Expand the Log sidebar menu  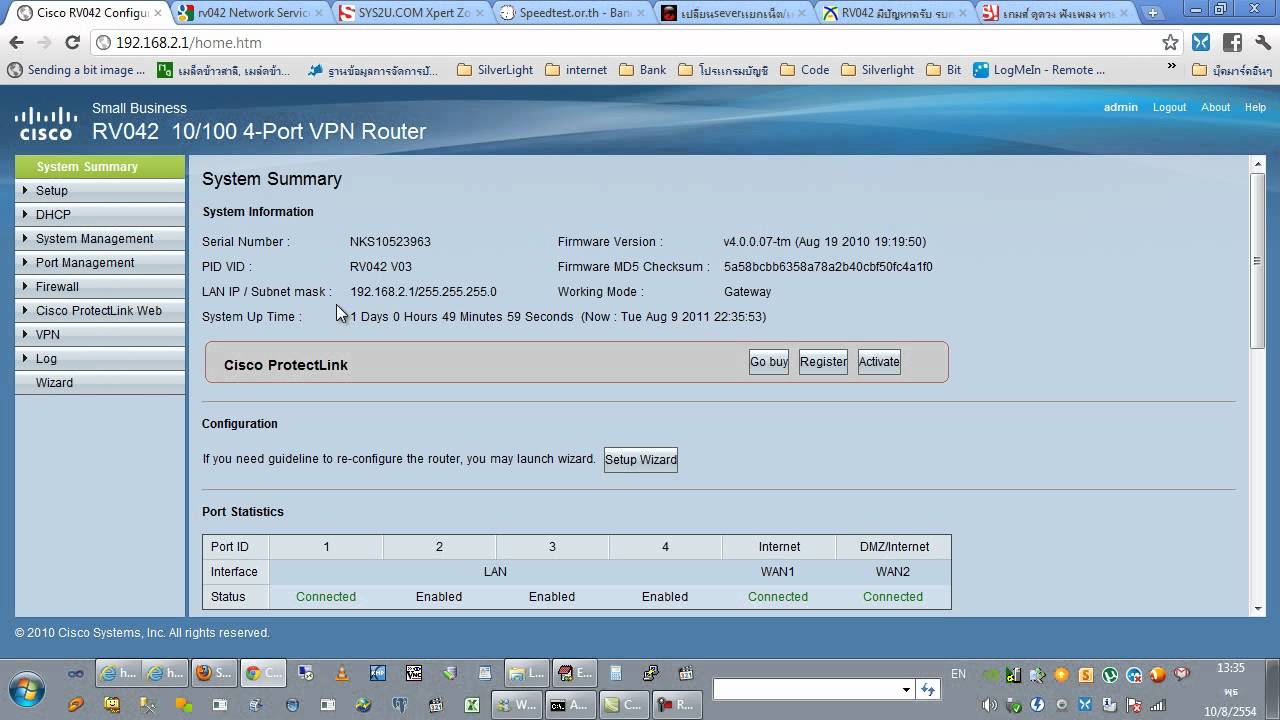100,358
